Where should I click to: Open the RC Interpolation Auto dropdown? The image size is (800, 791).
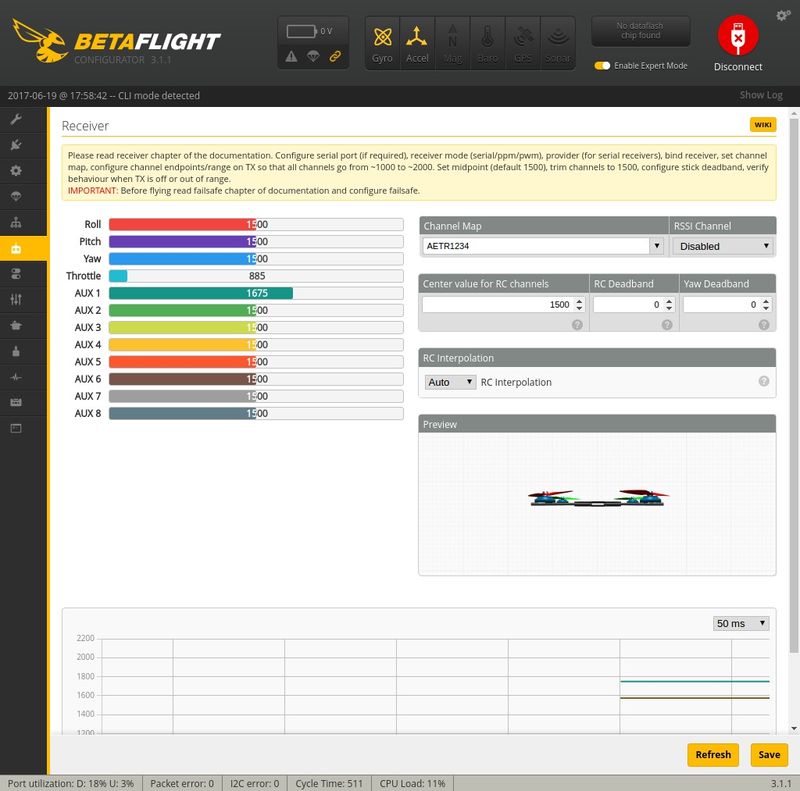point(450,382)
